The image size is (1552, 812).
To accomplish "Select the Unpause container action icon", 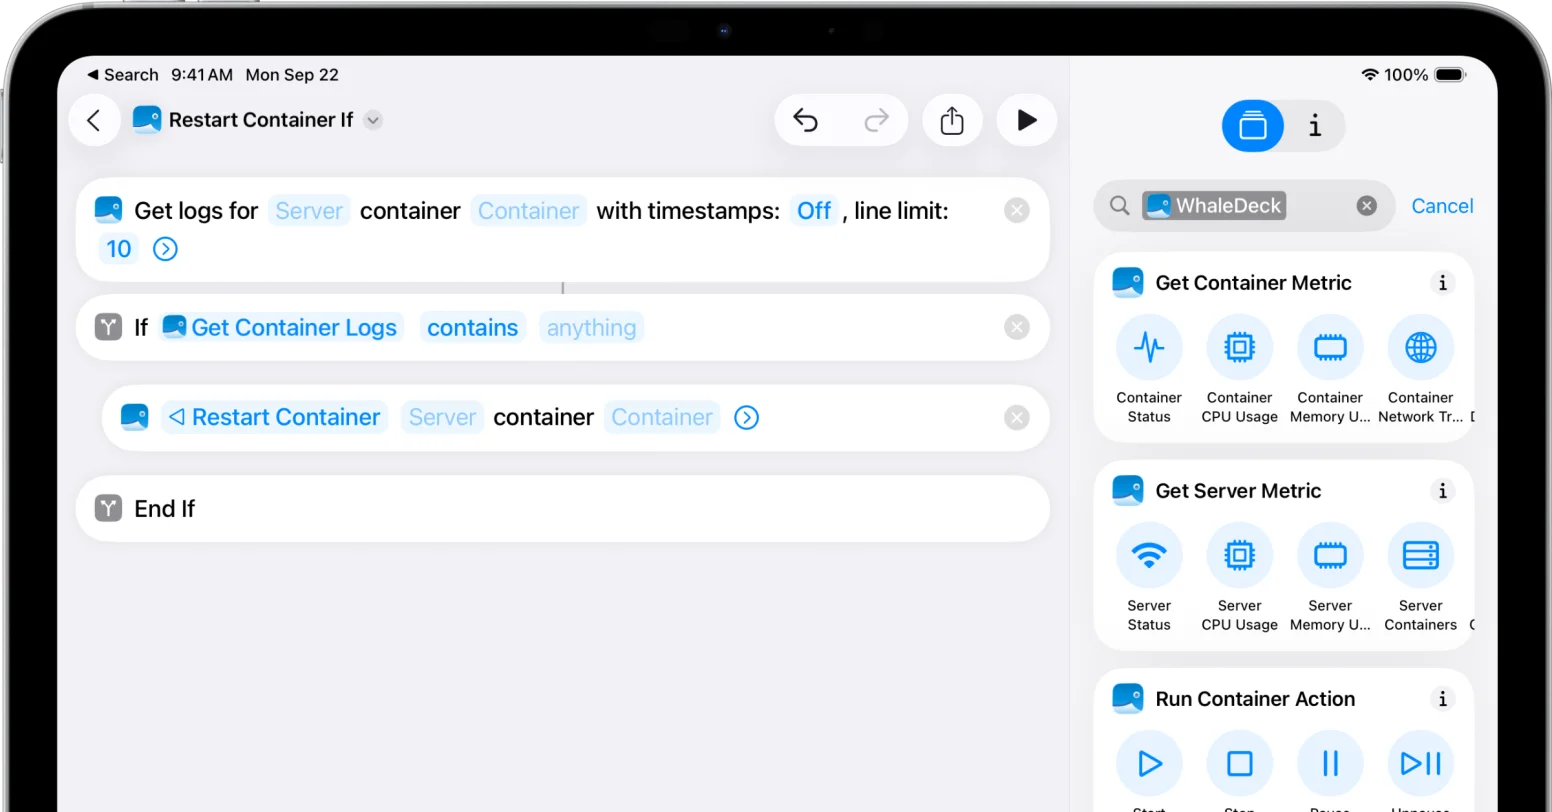I will [1420, 763].
